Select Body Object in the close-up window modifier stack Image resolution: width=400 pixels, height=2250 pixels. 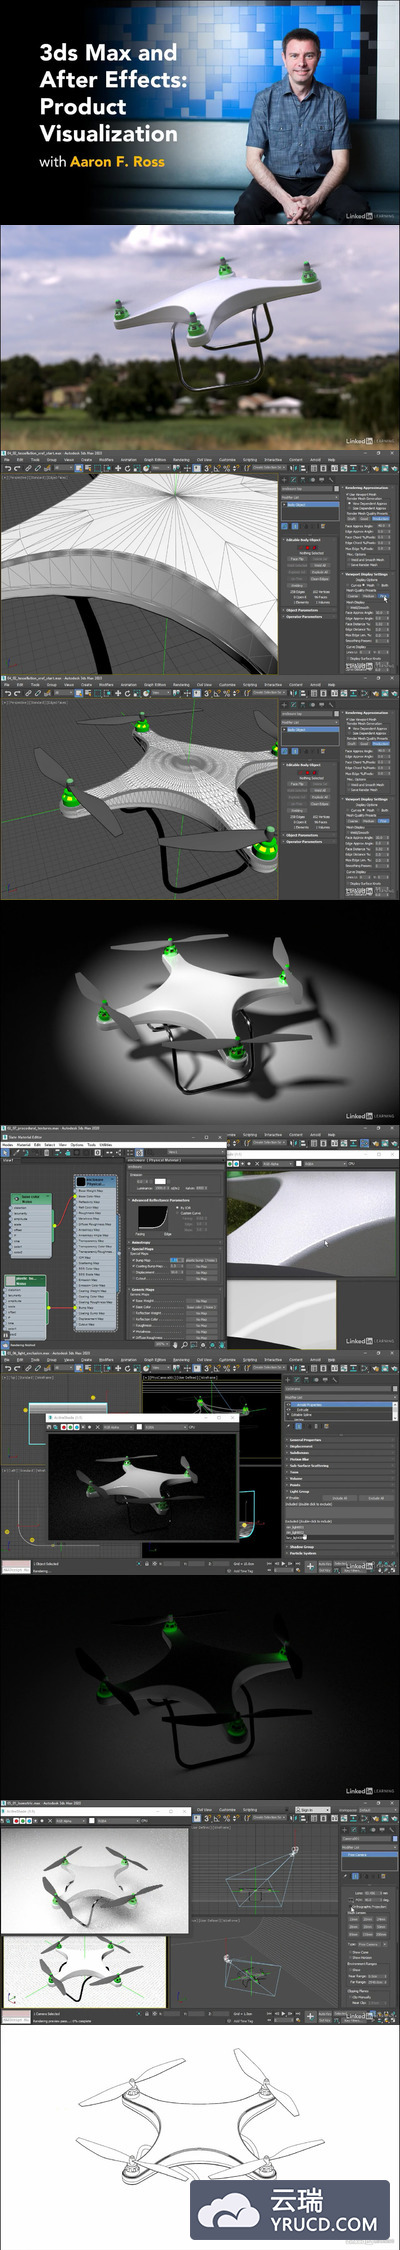coord(309,505)
